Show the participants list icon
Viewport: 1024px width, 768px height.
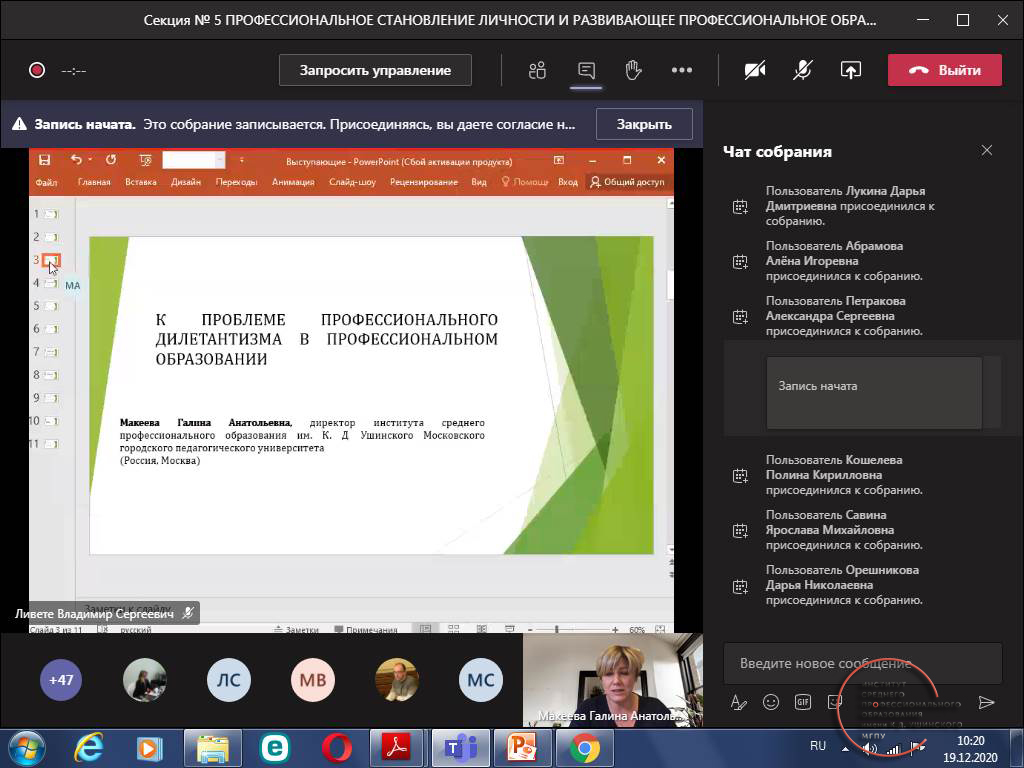tap(538, 70)
